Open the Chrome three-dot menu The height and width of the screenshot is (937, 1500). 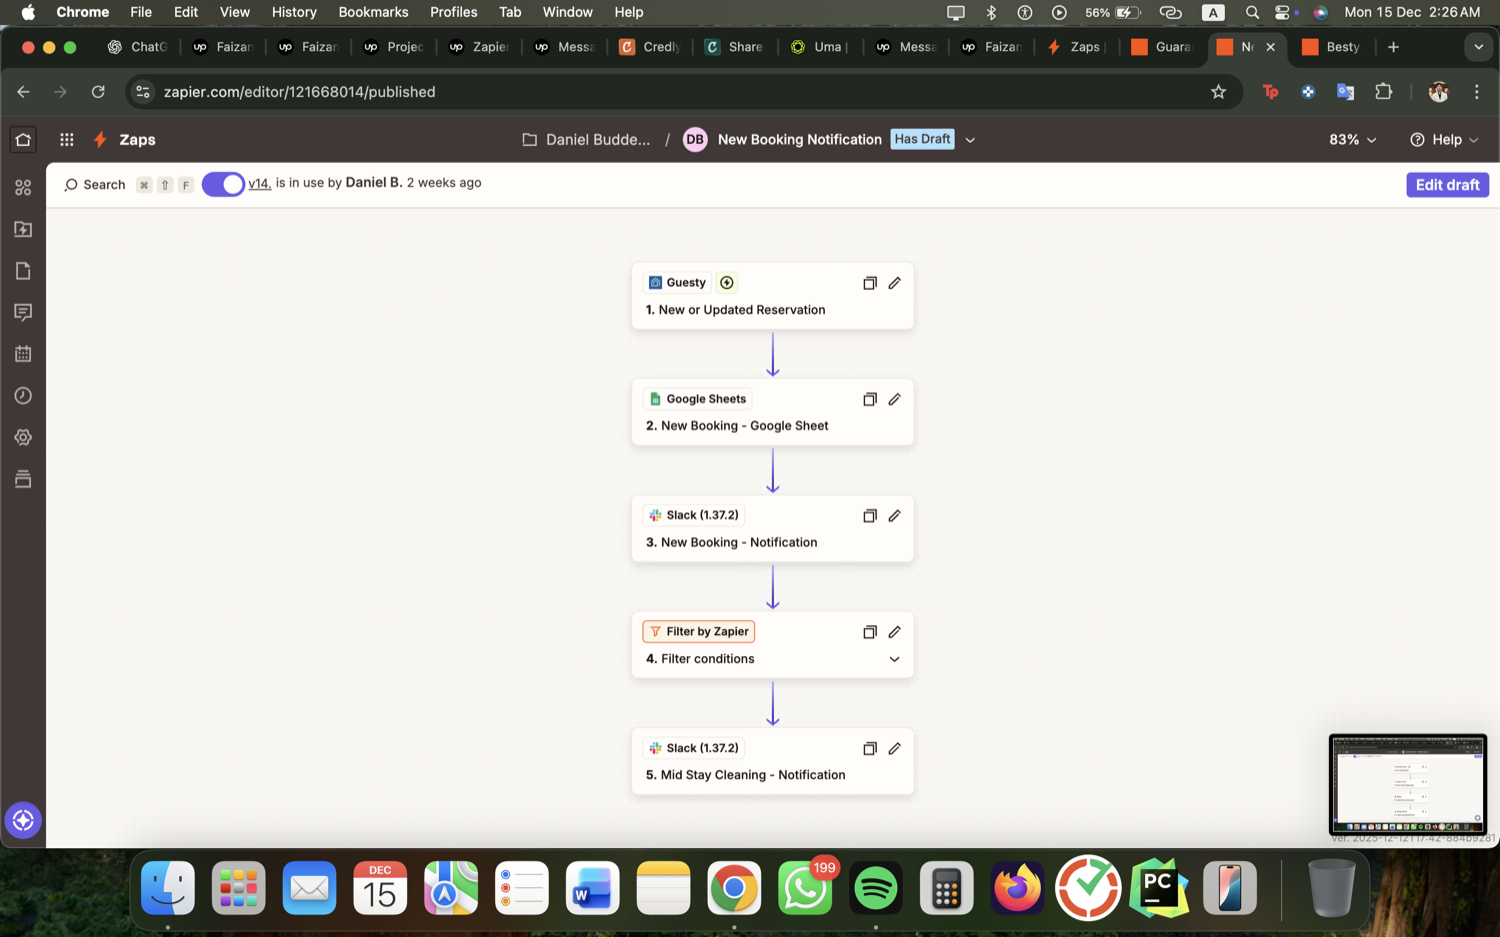(x=1477, y=92)
